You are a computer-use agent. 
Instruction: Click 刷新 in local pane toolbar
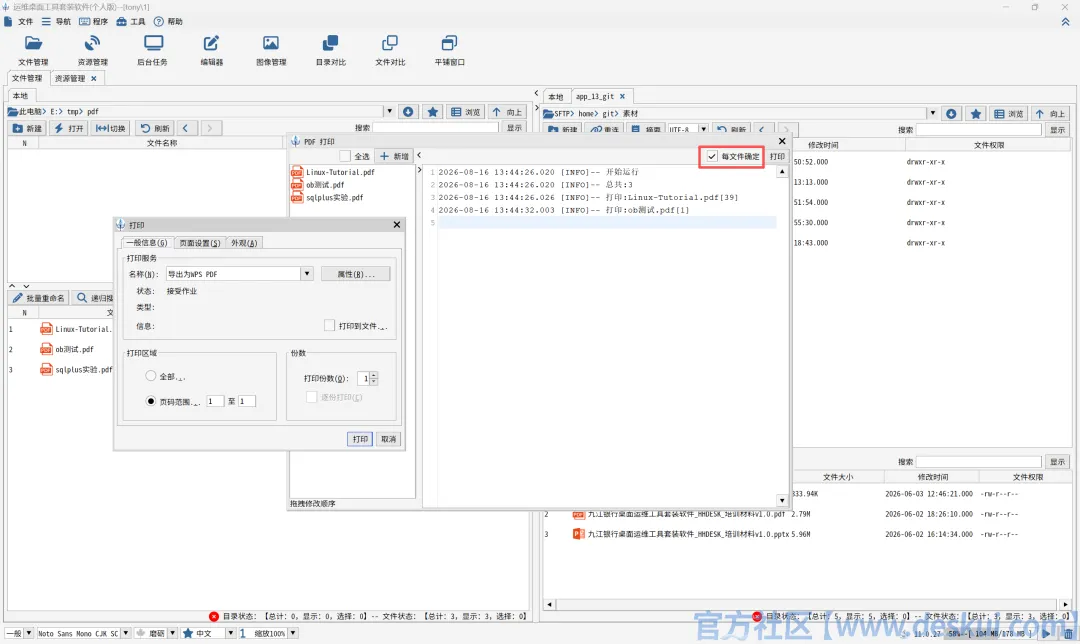[x=155, y=128]
